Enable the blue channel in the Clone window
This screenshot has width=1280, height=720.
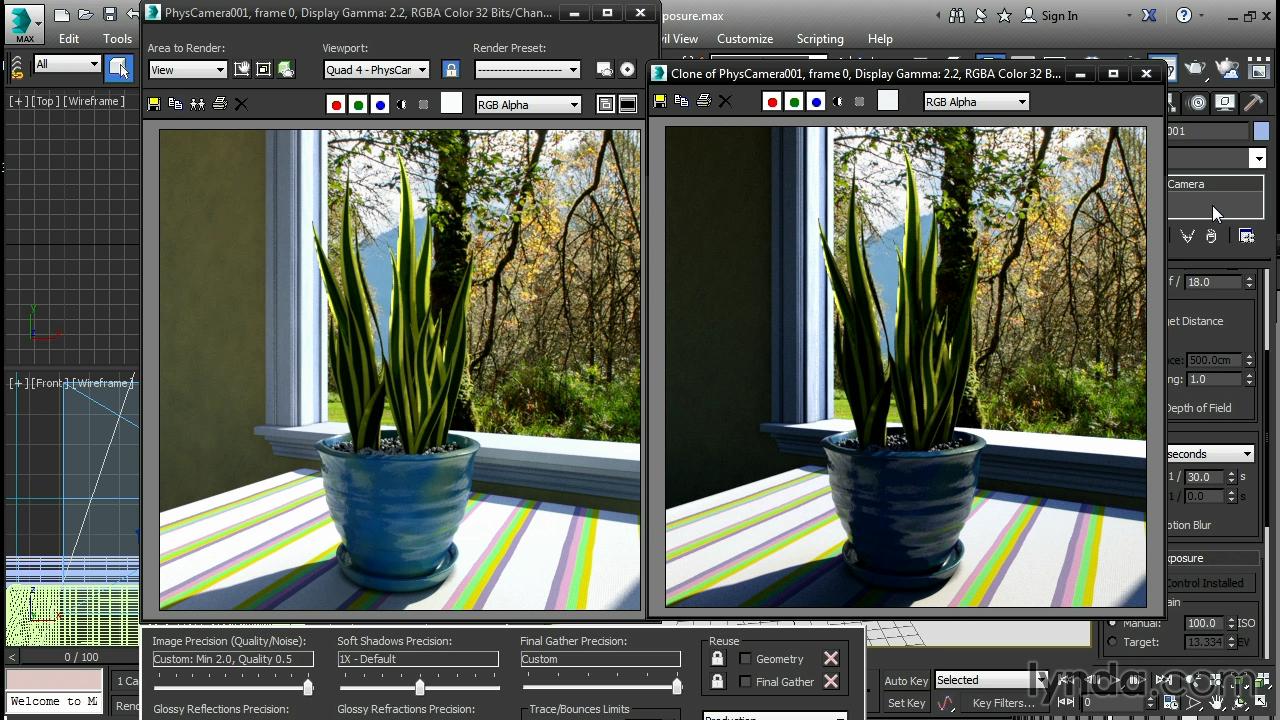[x=816, y=101]
